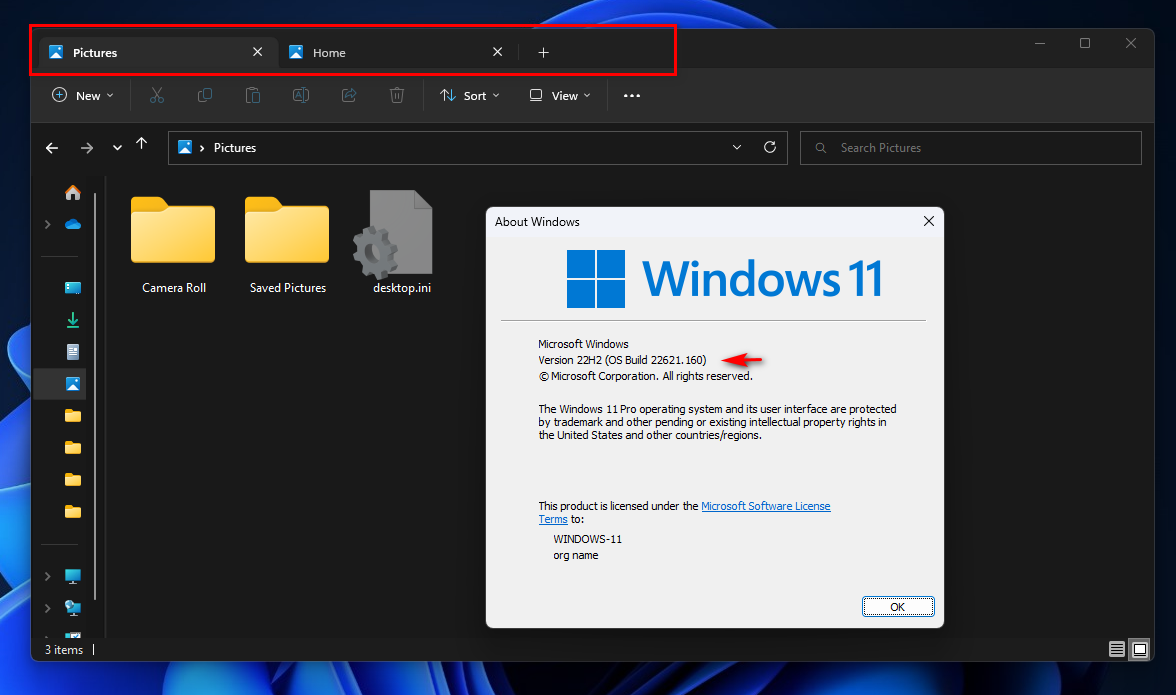The width and height of the screenshot is (1176, 695).
Task: Open the Microsoft Software License link
Action: (766, 506)
